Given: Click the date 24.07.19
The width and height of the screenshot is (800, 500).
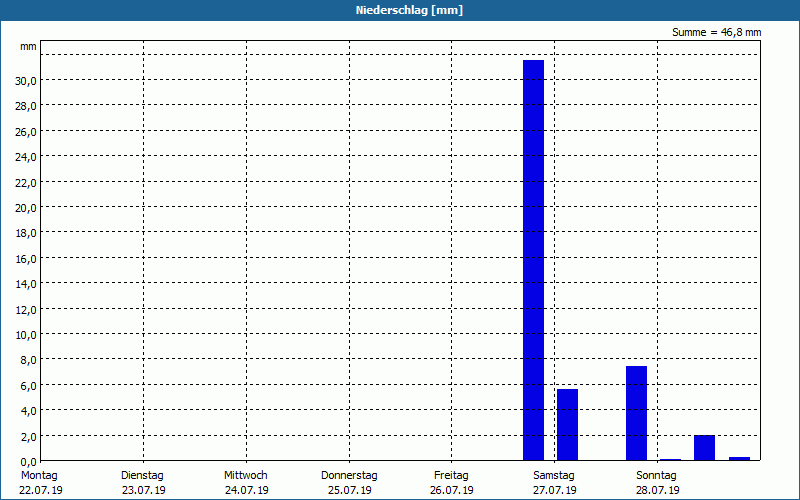Looking at the screenshot, I should (246, 490).
